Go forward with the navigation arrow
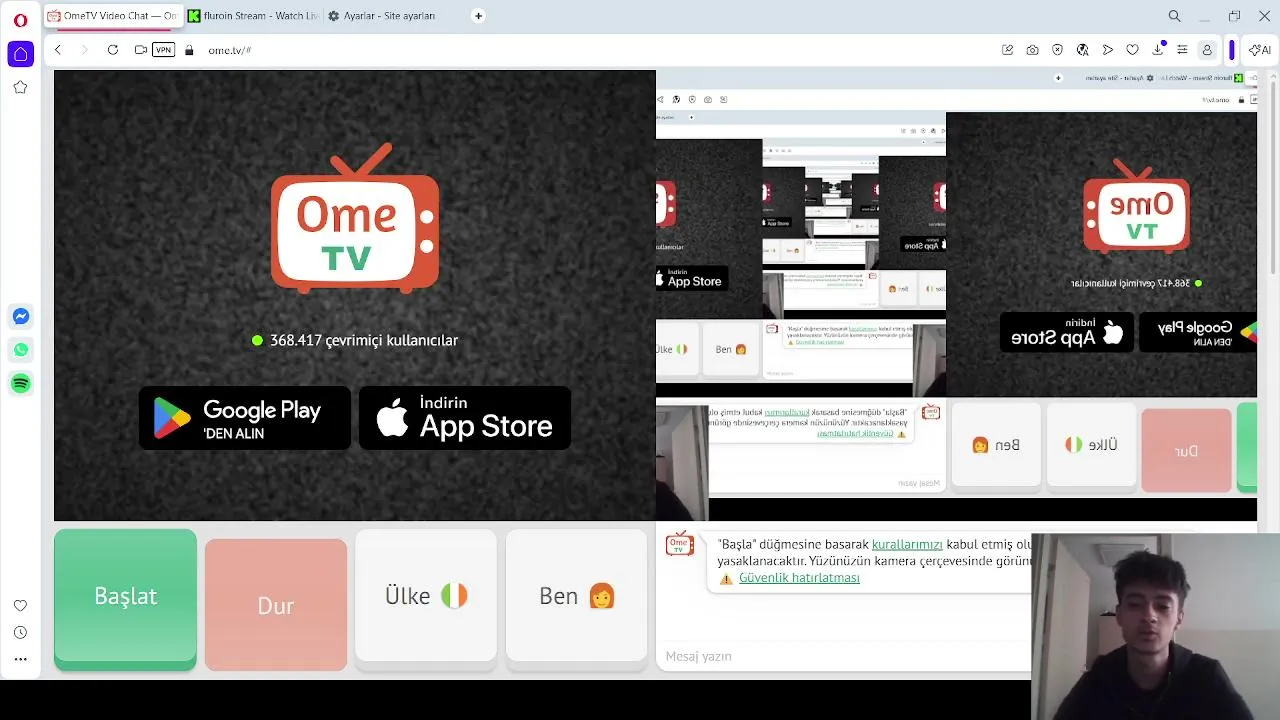This screenshot has width=1280, height=720. [x=84, y=50]
